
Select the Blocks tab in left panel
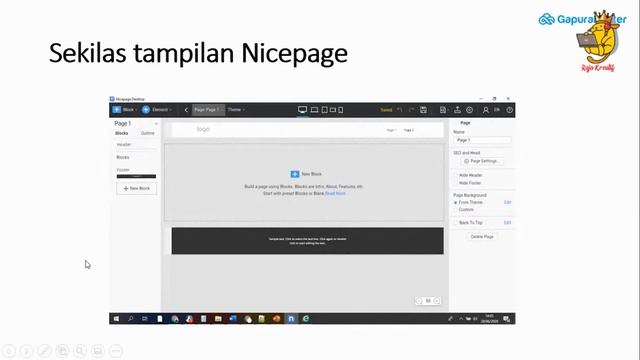pos(122,133)
